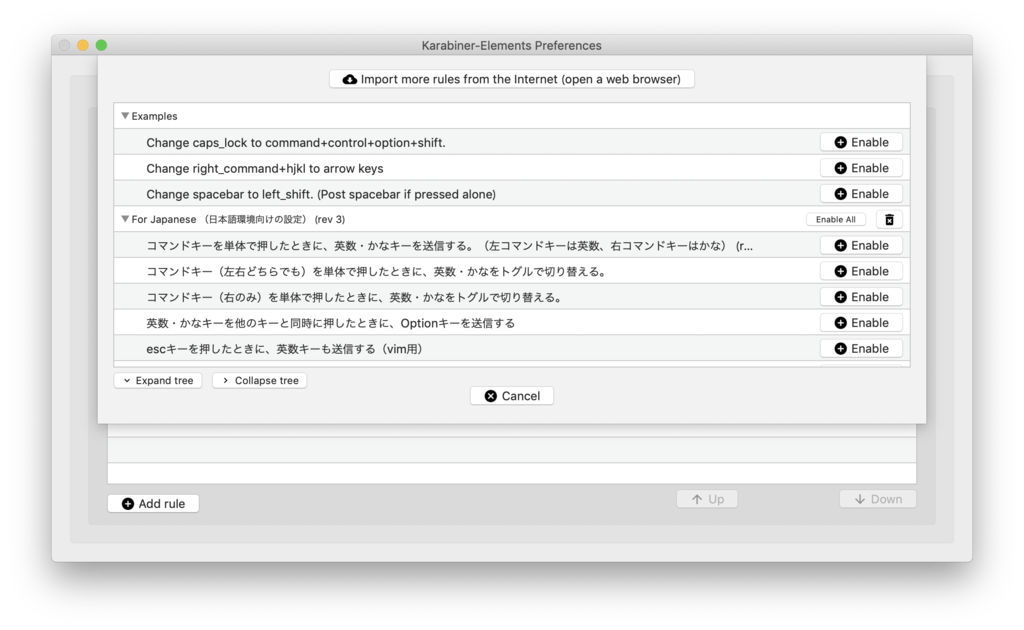
Task: Select text 'Change right_command+hjkl to arrow keys'
Action: point(264,168)
